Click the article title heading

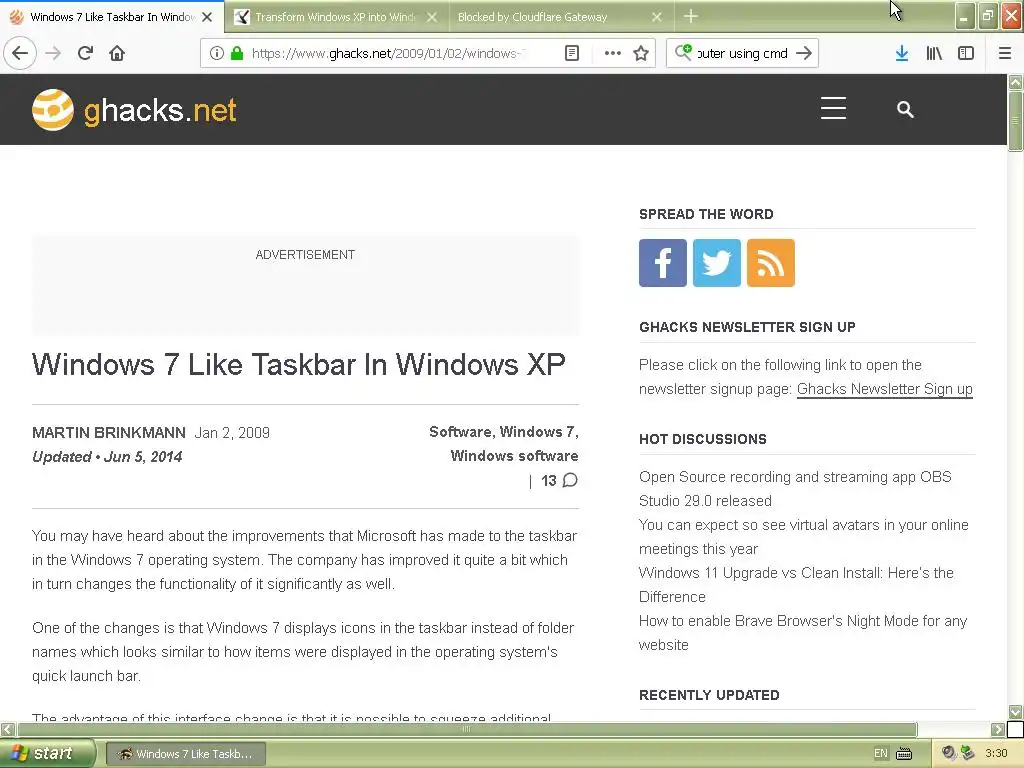[298, 364]
